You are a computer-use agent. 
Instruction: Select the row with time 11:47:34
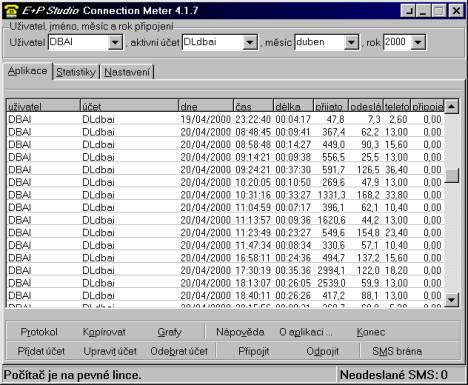[x=225, y=245]
